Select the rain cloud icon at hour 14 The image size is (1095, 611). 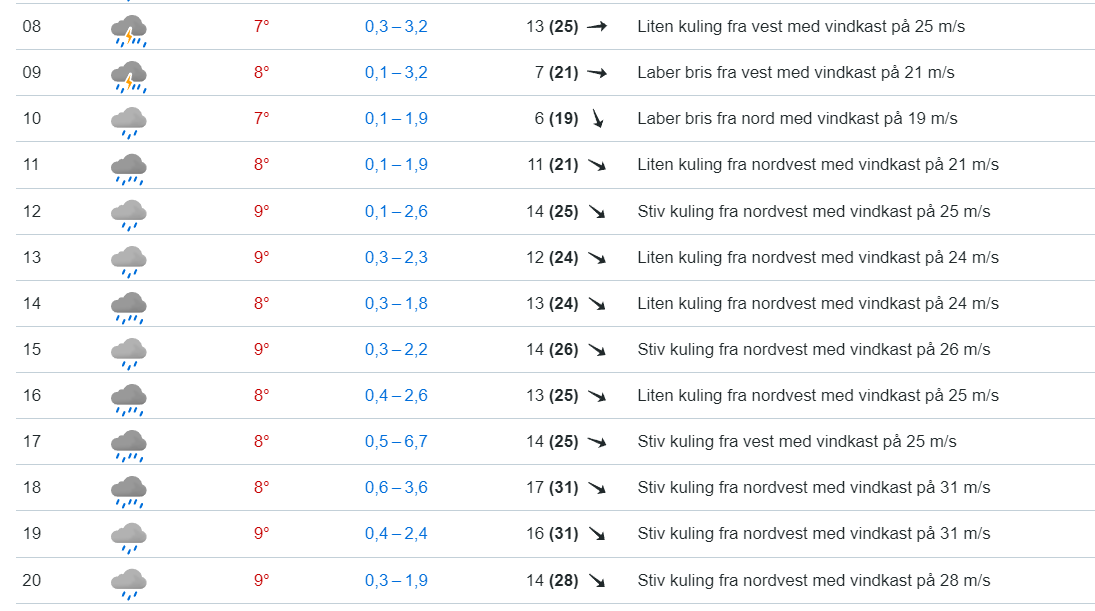click(x=129, y=307)
